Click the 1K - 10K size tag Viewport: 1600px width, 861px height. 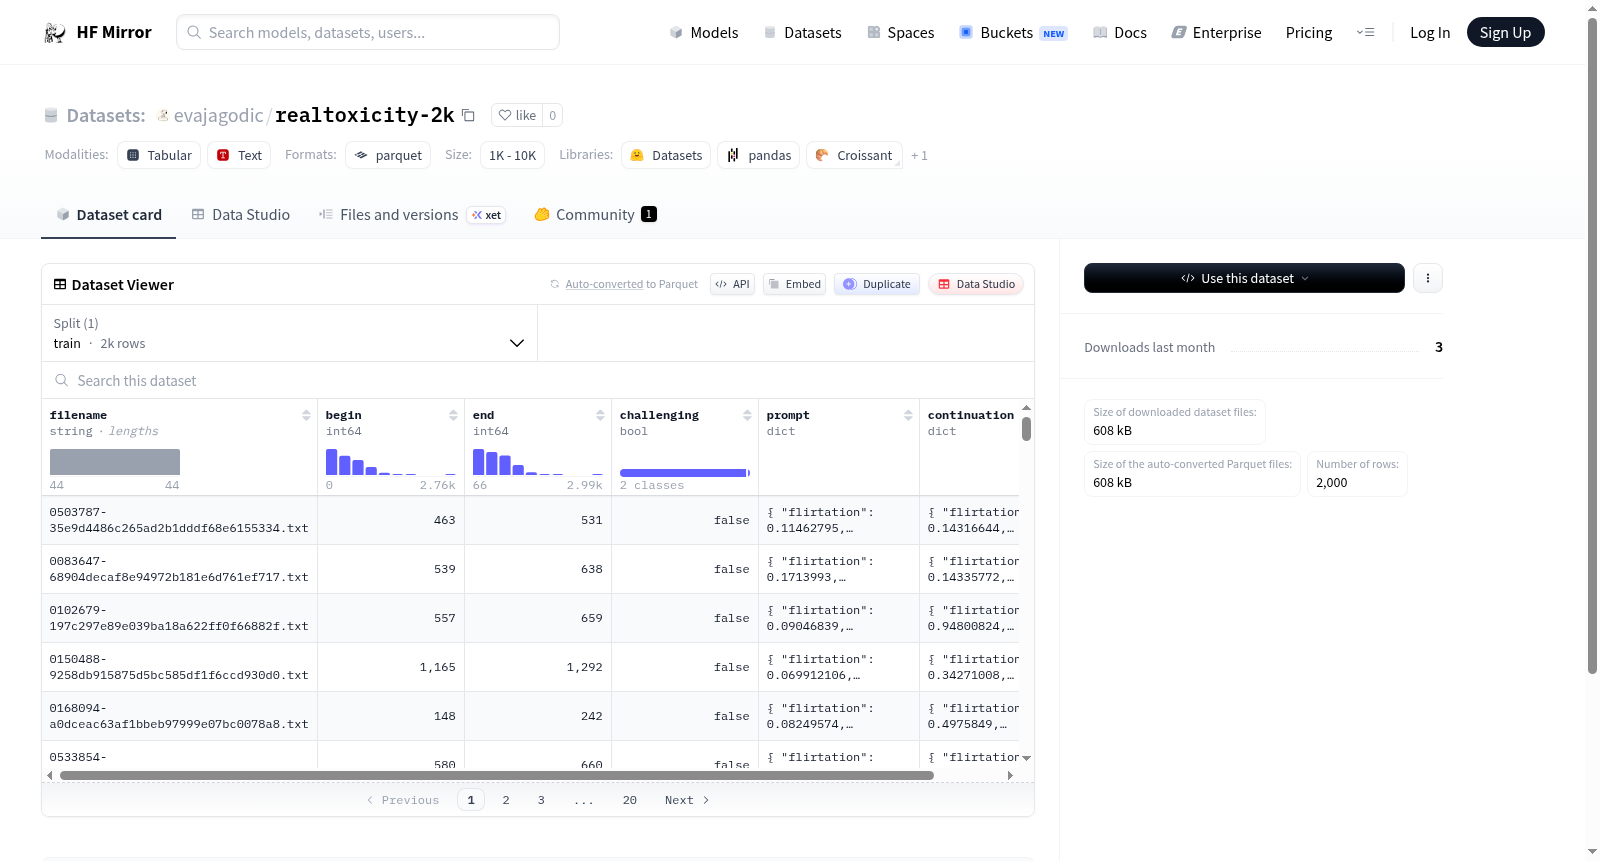click(x=513, y=155)
